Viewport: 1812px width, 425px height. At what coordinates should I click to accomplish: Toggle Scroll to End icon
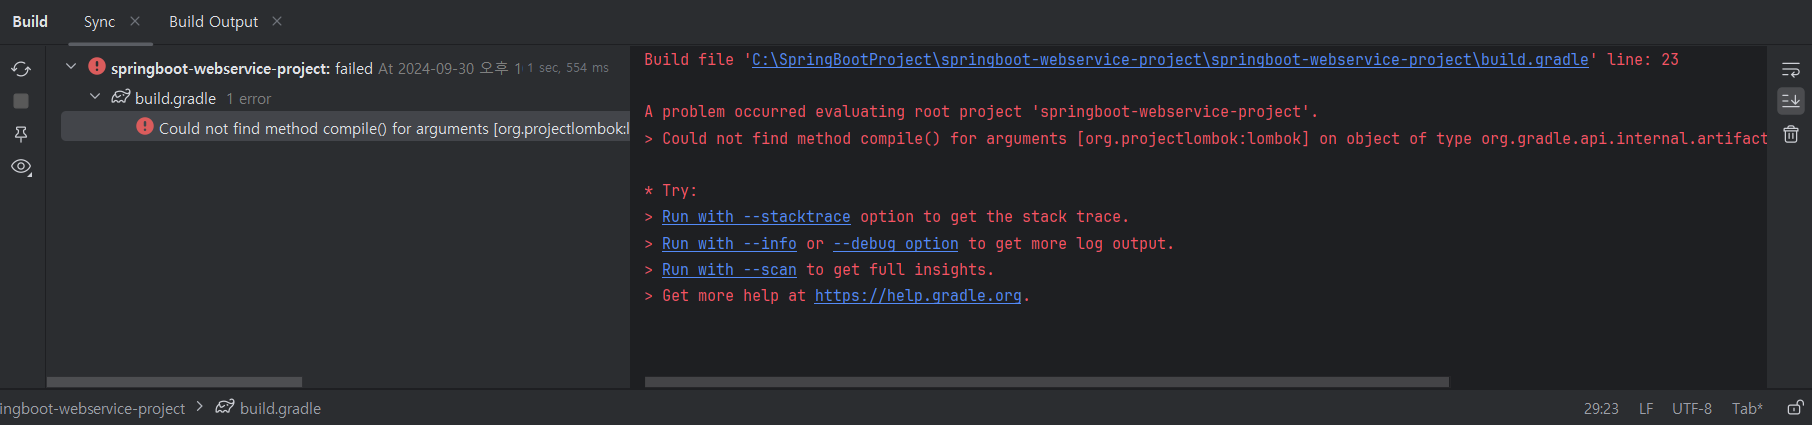(1791, 101)
